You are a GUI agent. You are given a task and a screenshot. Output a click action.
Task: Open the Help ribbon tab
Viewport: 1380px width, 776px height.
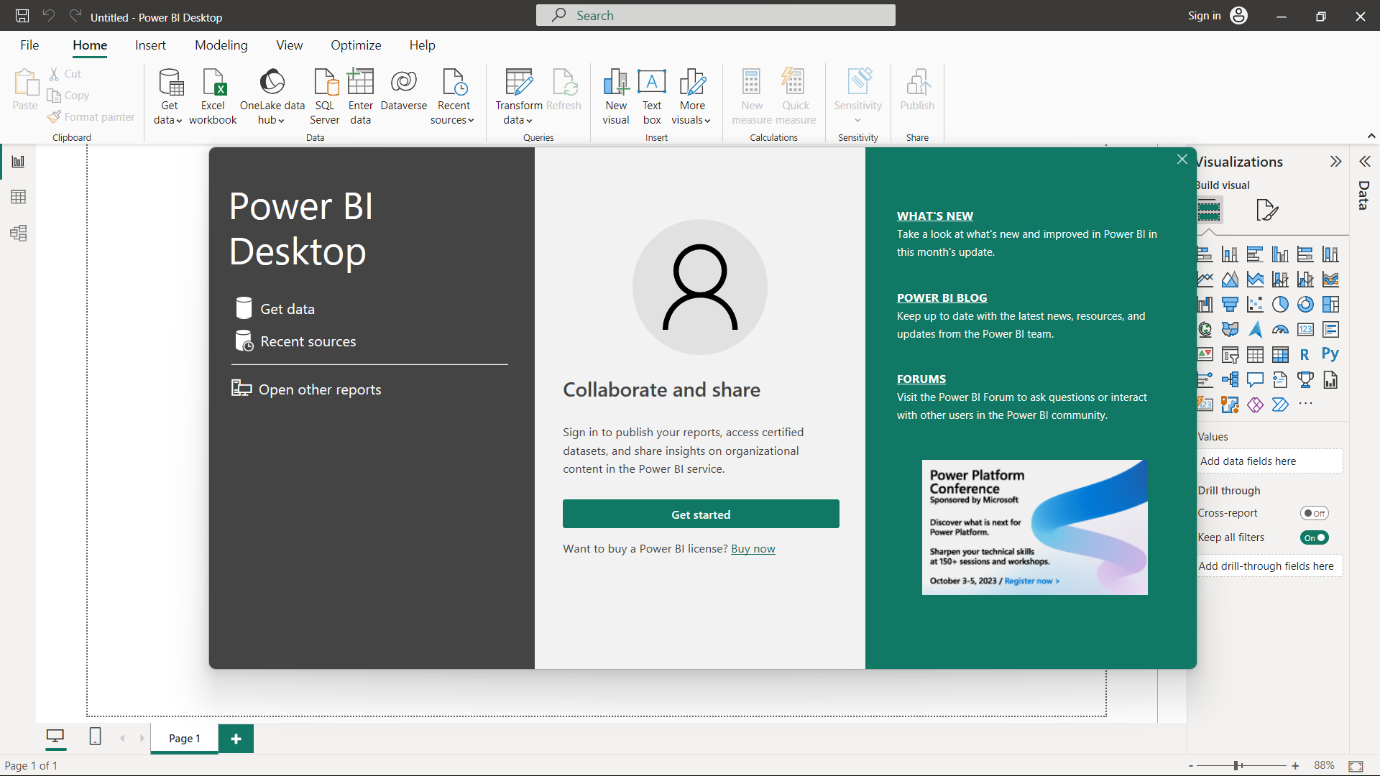[x=422, y=45]
